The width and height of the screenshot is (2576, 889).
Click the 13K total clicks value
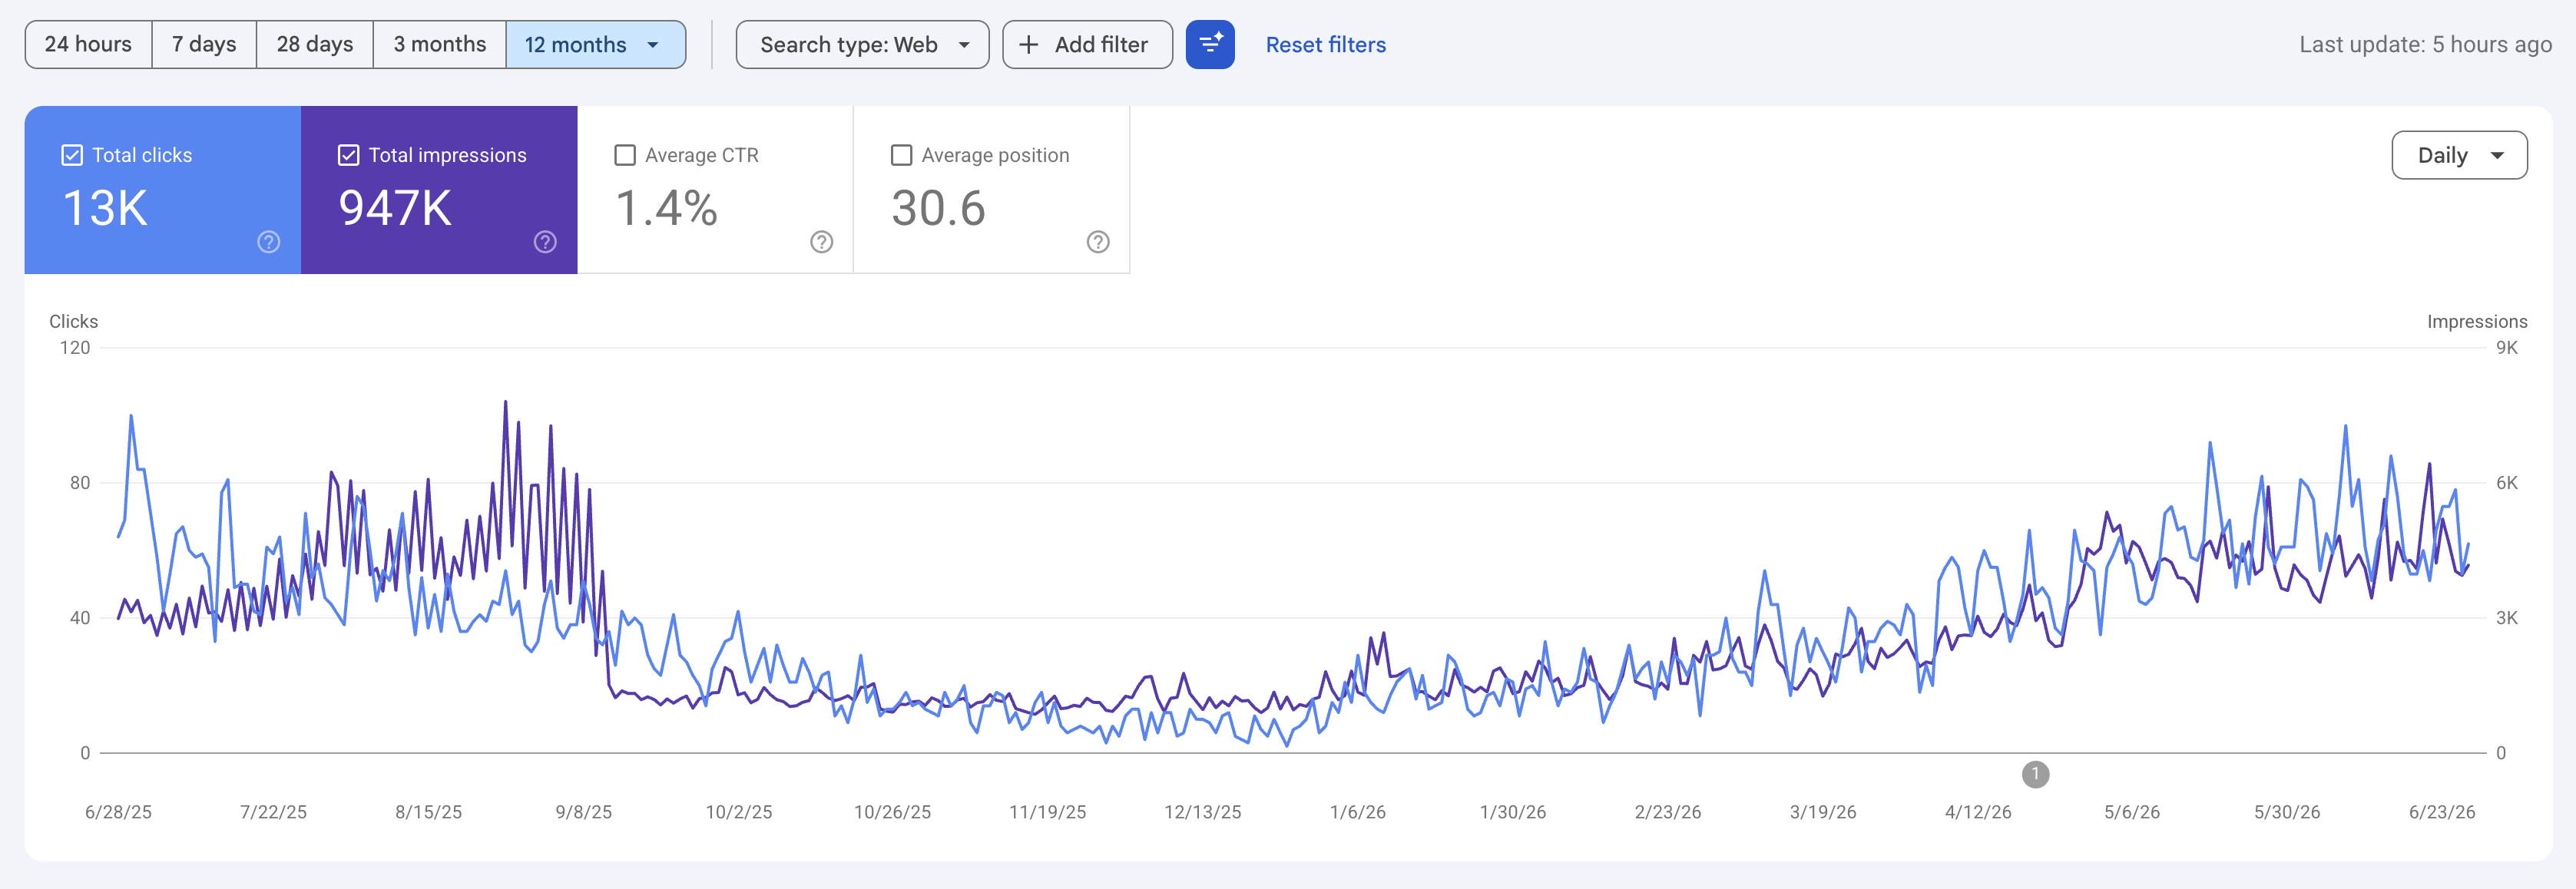coord(105,208)
